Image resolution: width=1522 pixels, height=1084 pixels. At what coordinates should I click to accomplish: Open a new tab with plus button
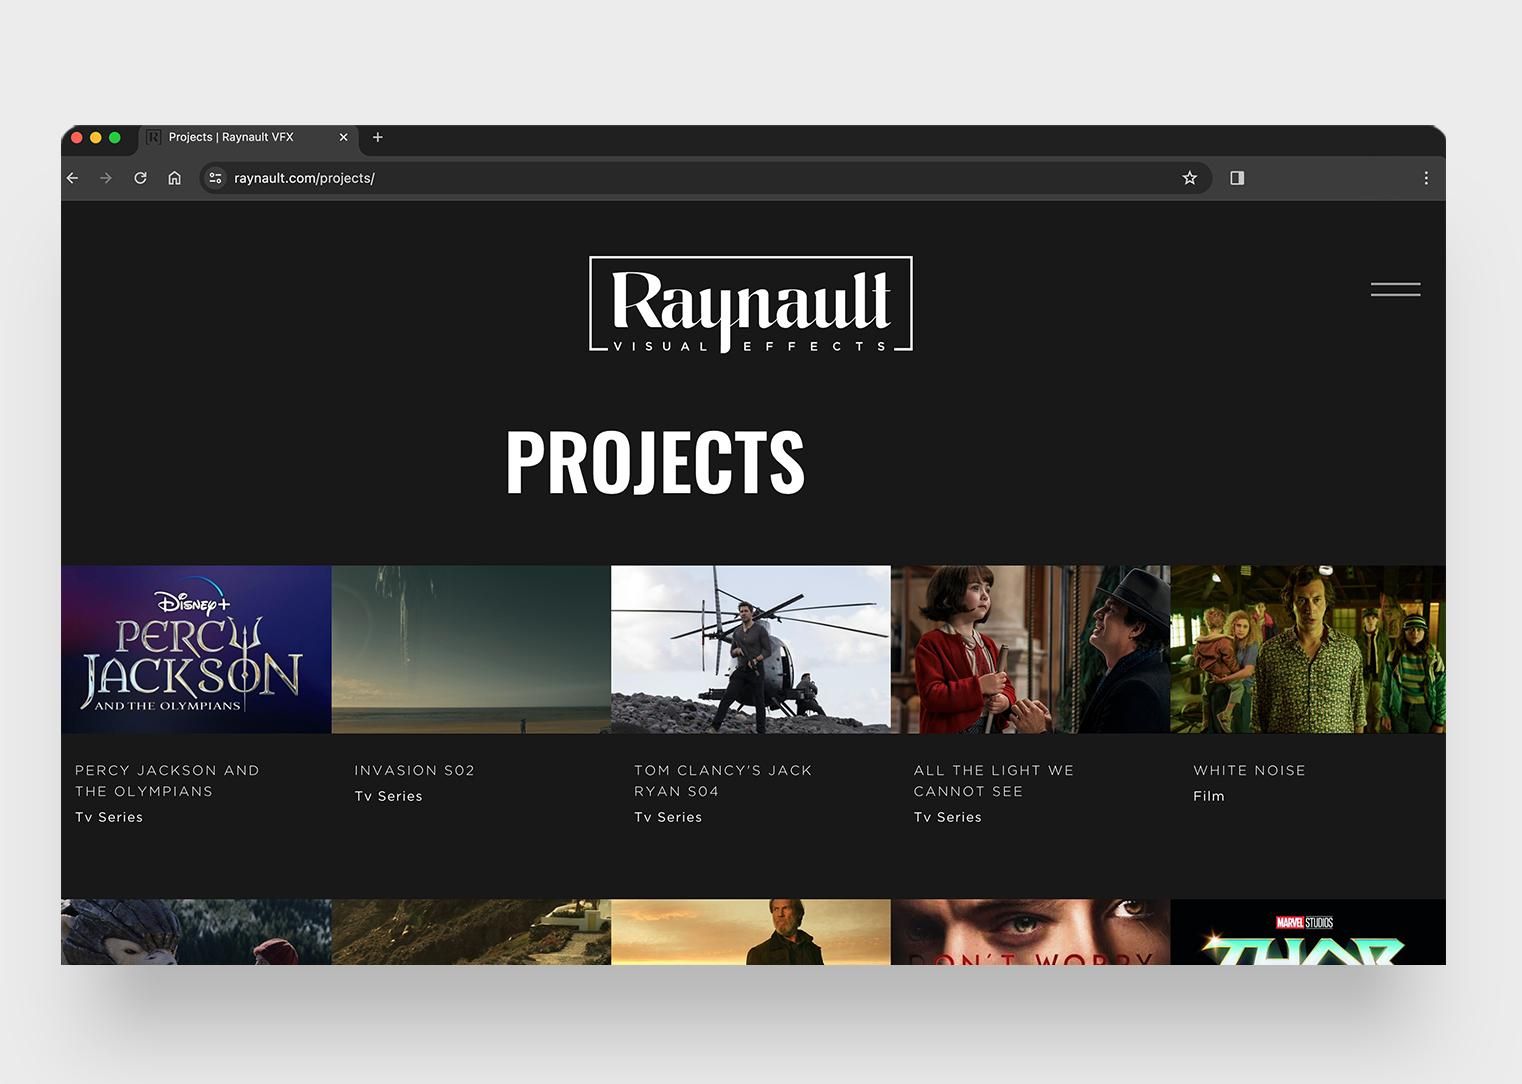click(378, 137)
